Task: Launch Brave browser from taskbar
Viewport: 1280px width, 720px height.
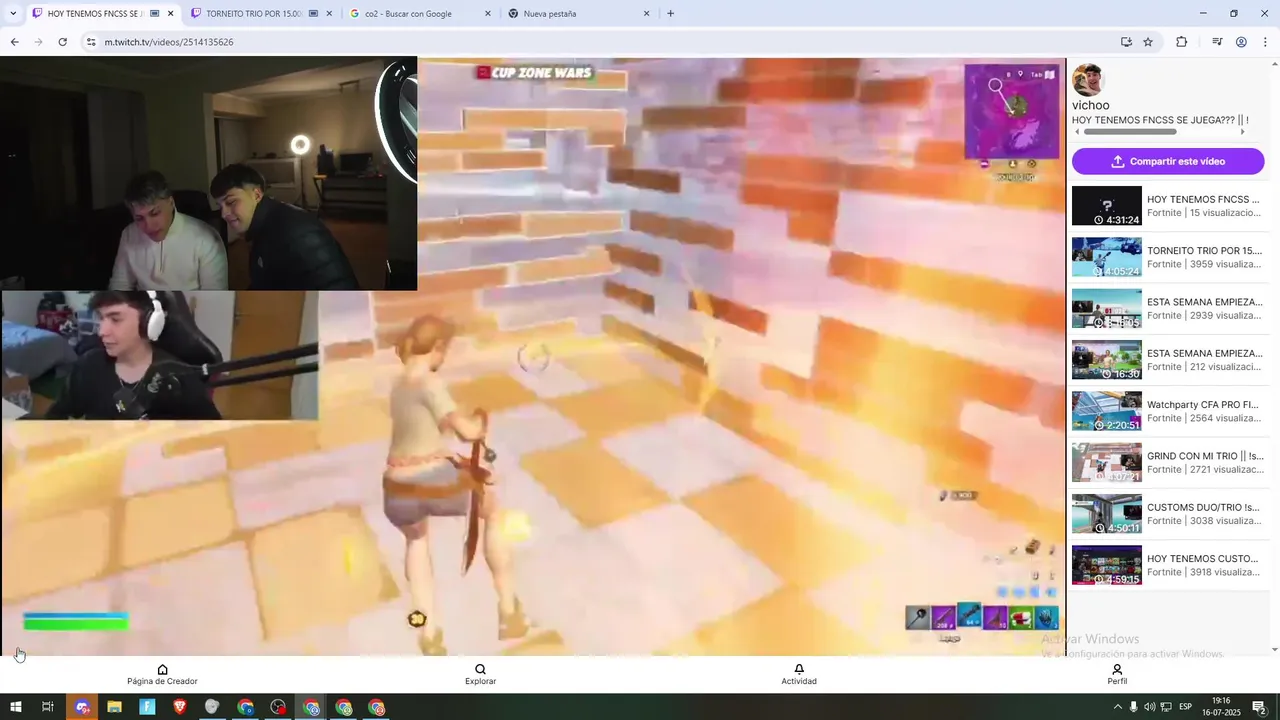Action: [180, 707]
